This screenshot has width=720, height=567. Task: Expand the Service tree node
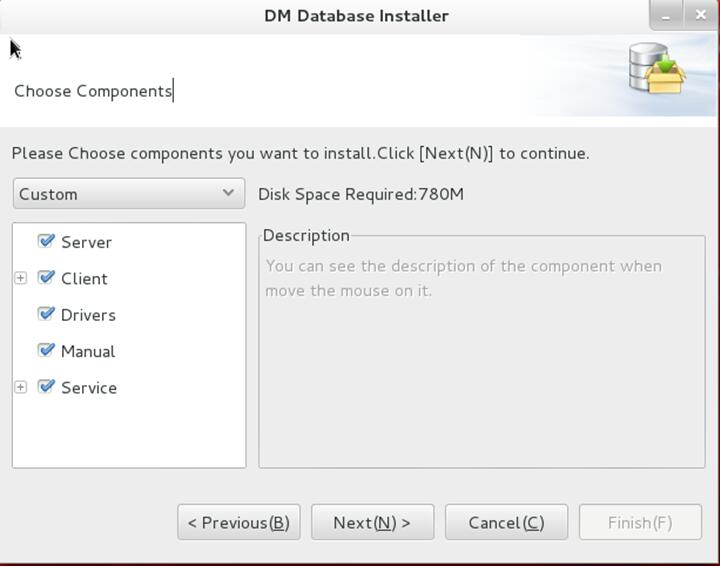click(20, 387)
